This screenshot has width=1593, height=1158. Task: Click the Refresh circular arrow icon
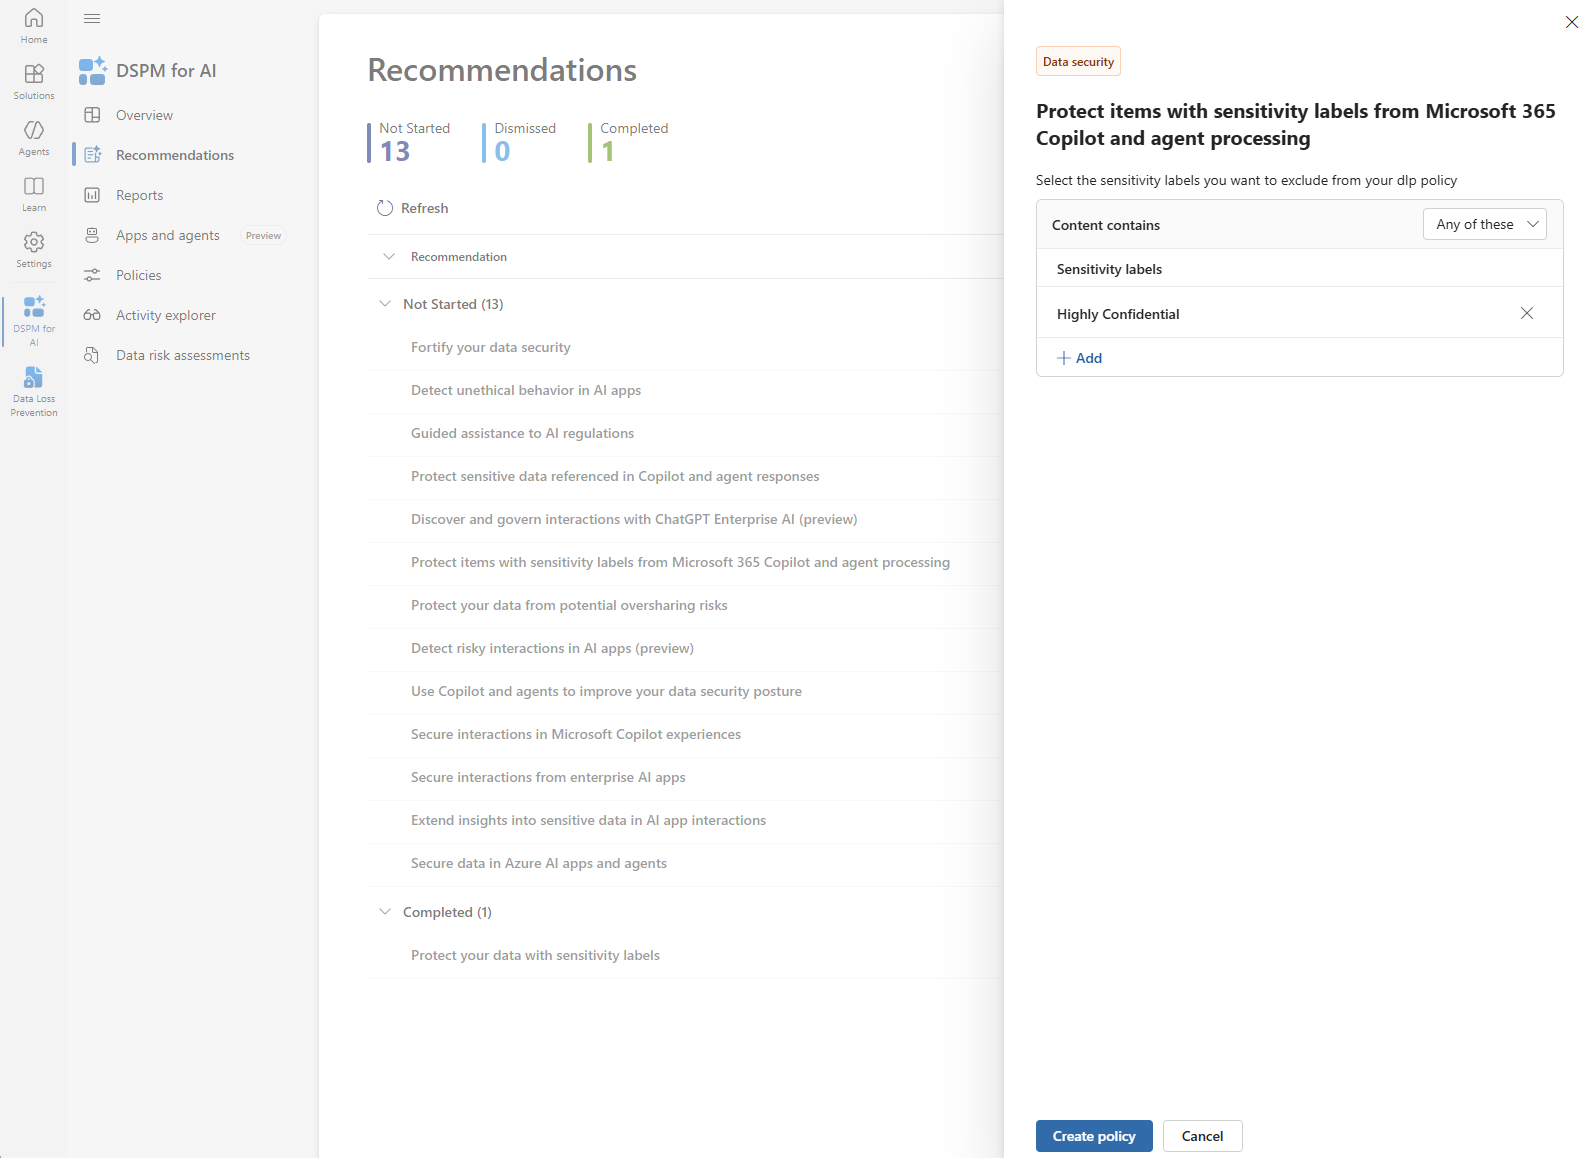pos(385,208)
